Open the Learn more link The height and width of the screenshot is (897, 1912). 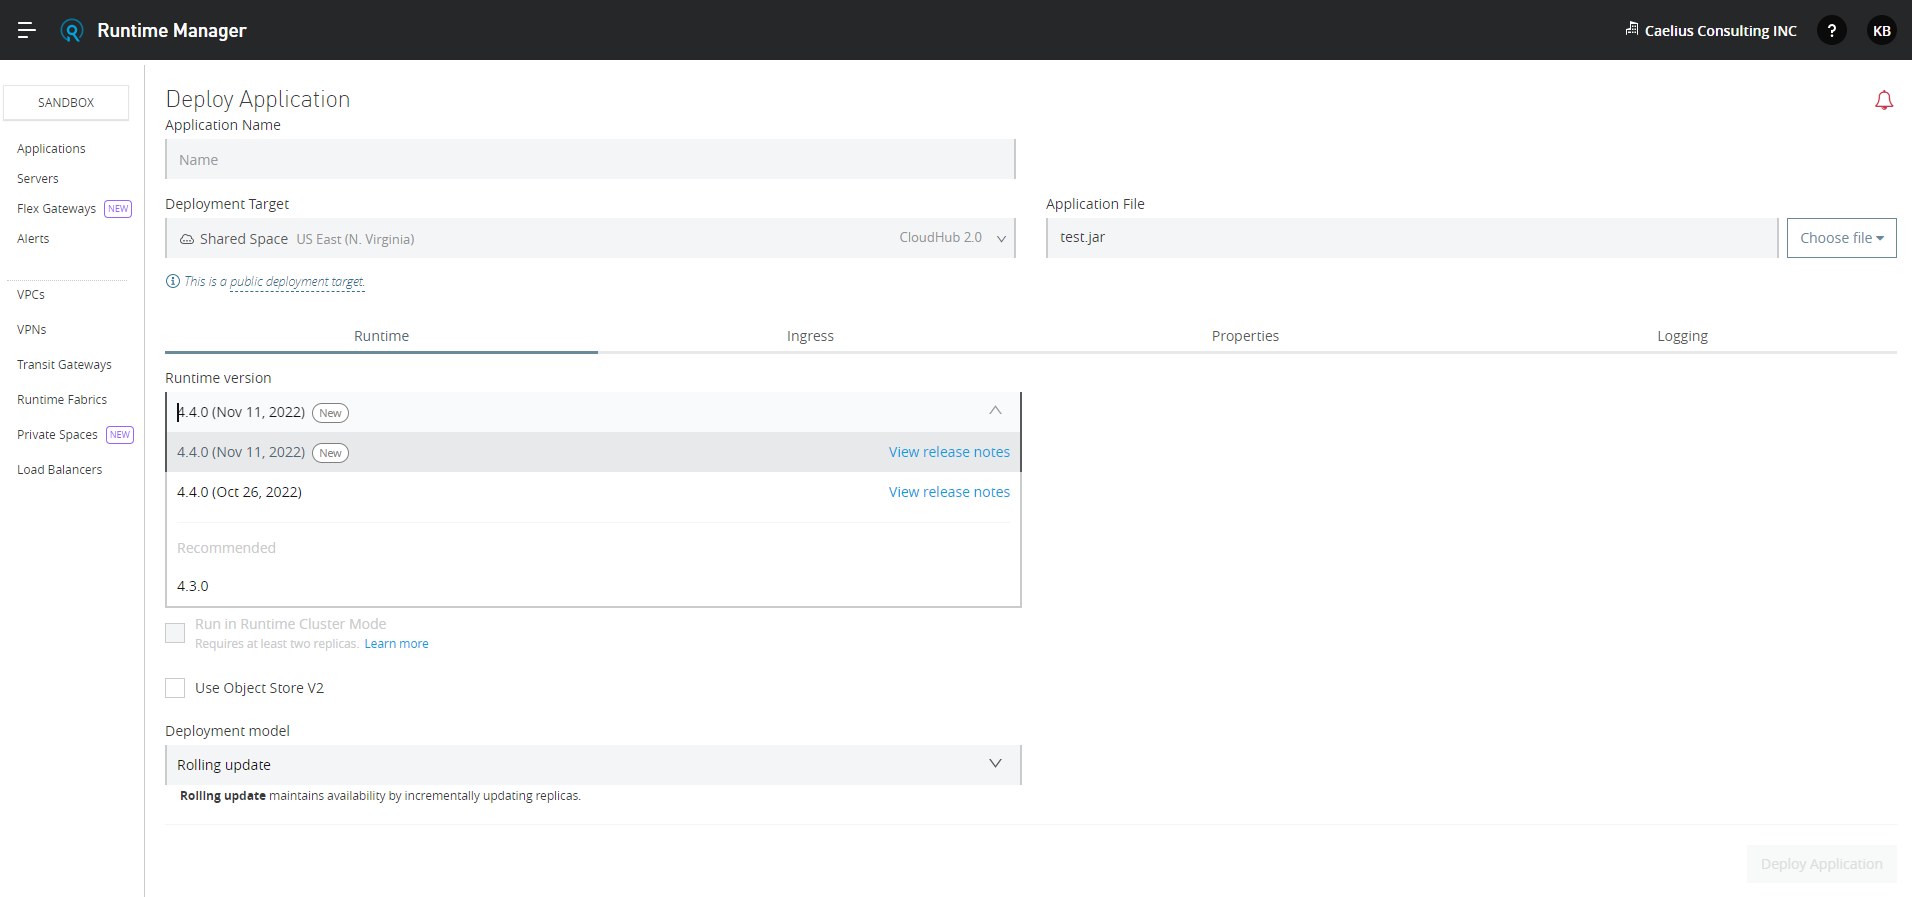(396, 644)
